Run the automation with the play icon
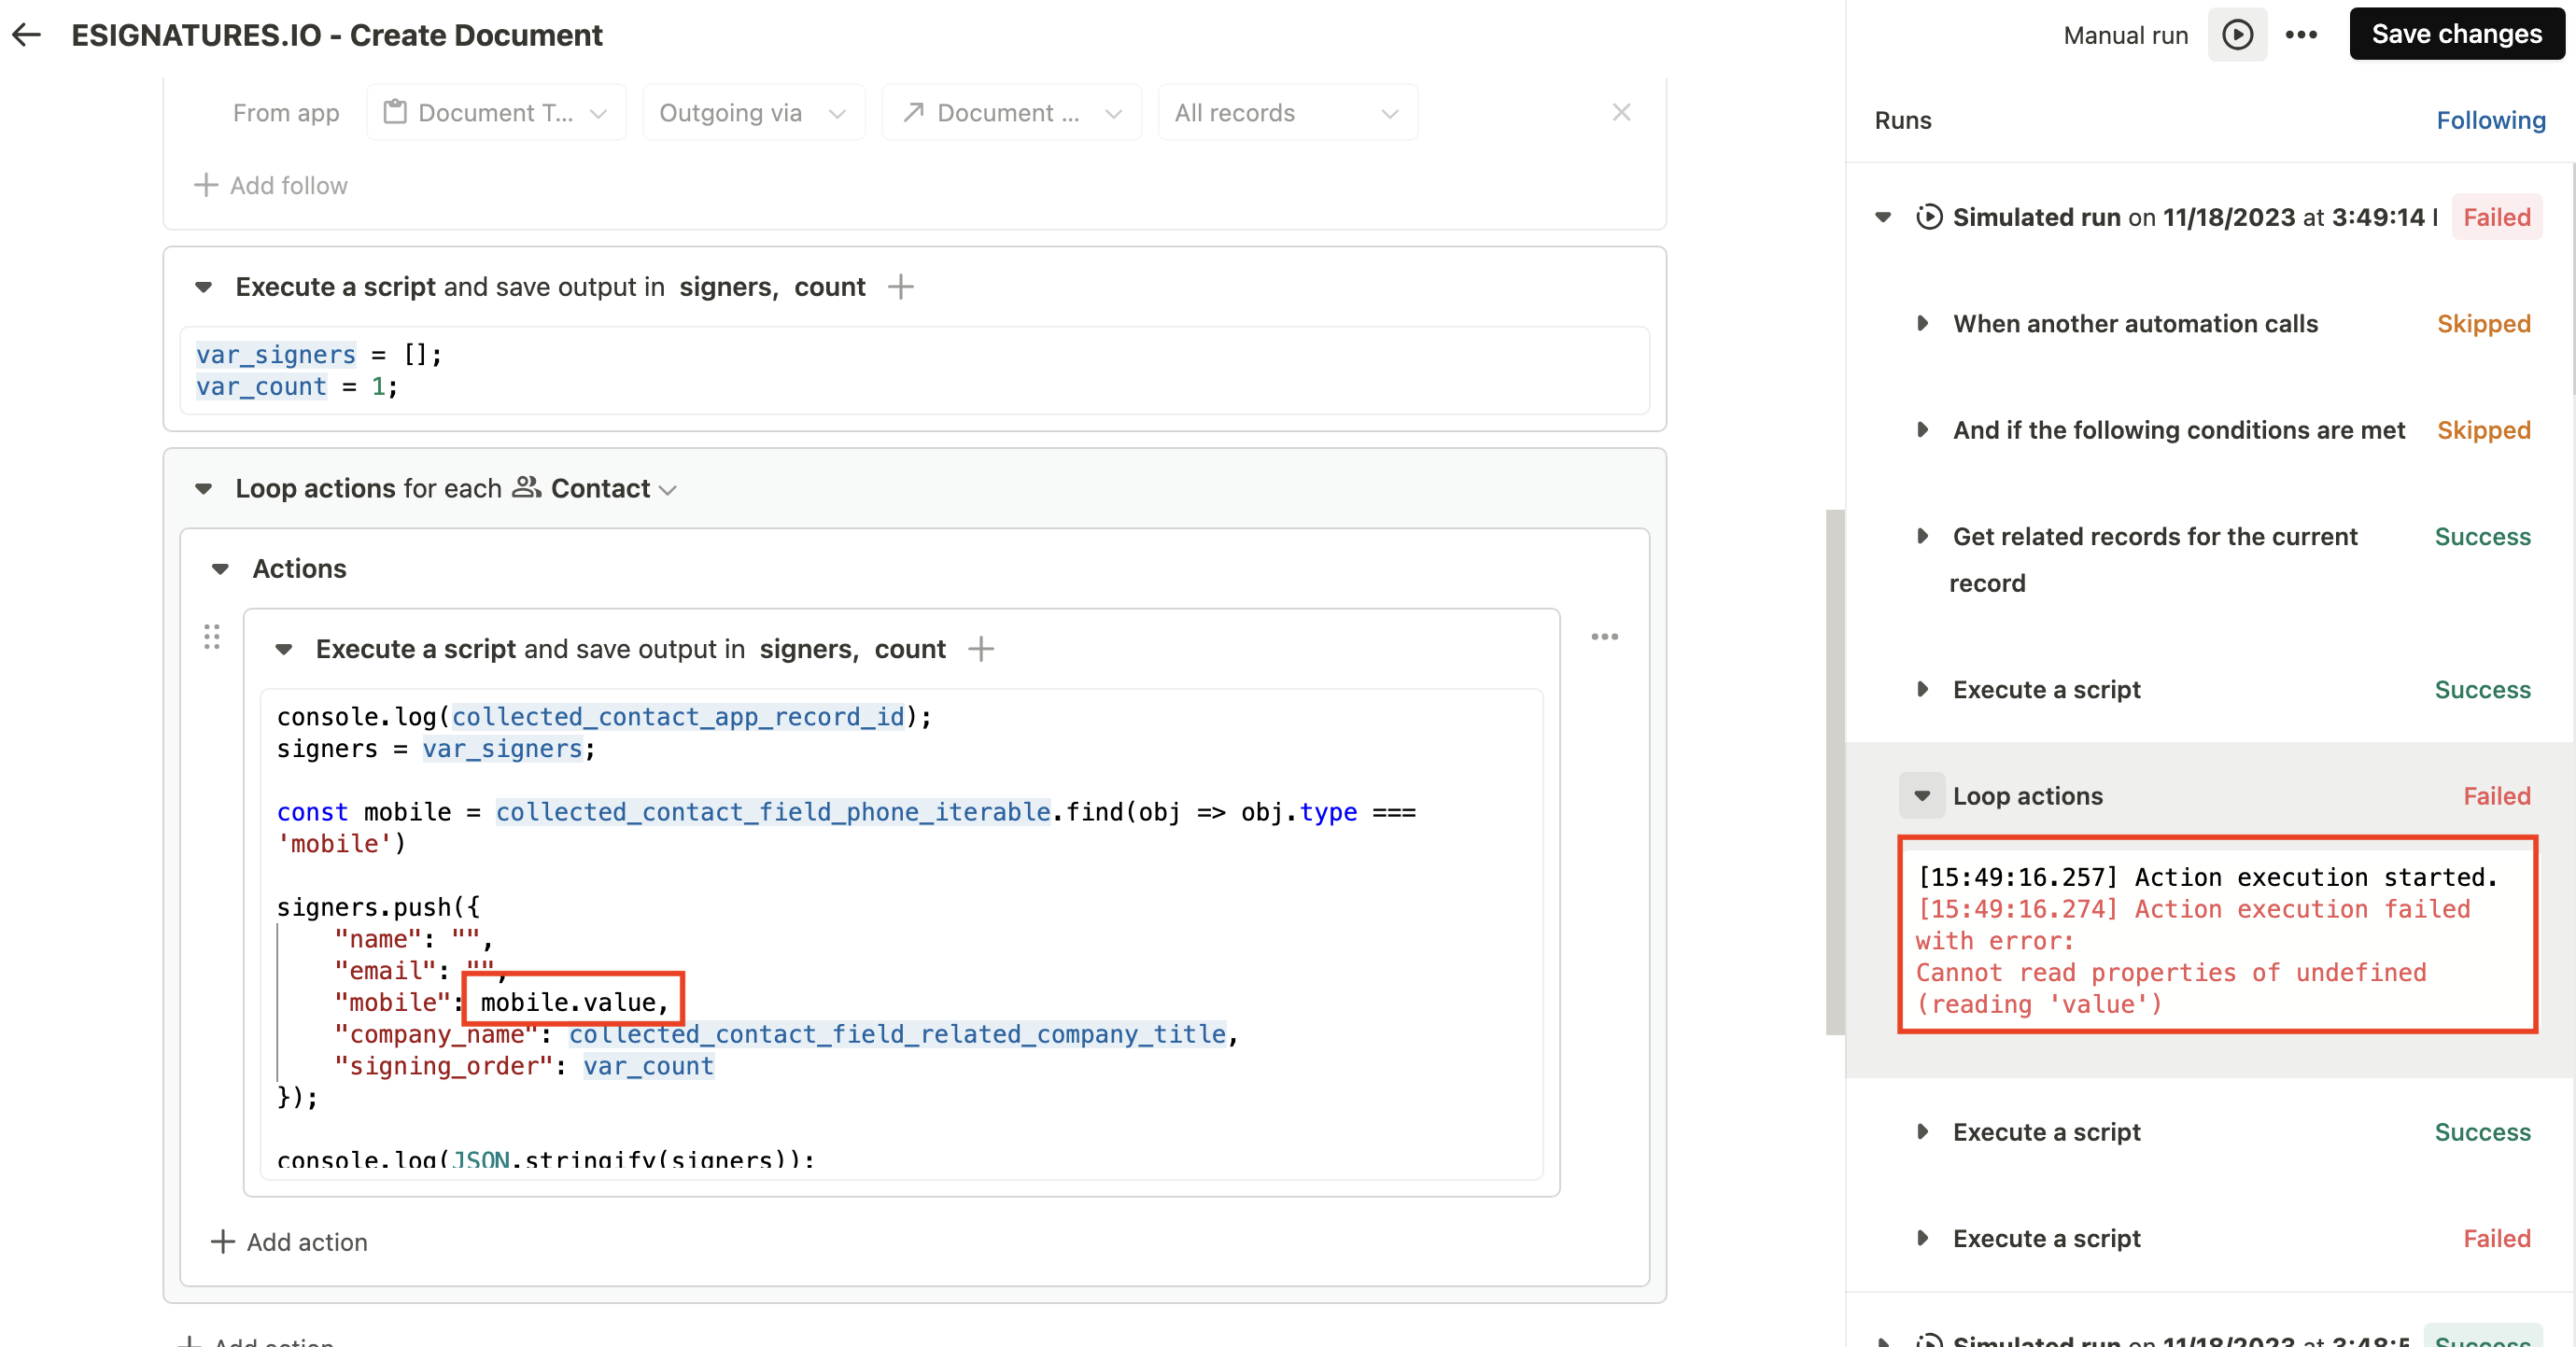Image resolution: width=2576 pixels, height=1347 pixels. (x=2237, y=35)
